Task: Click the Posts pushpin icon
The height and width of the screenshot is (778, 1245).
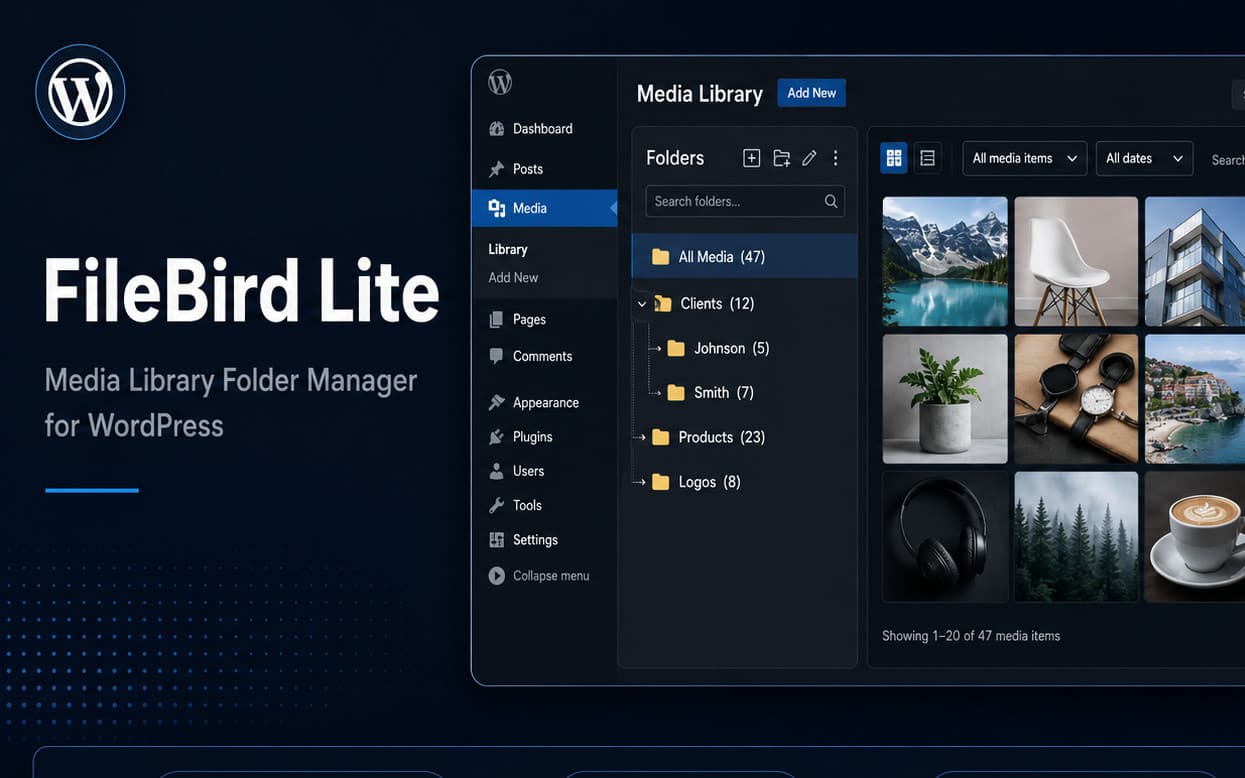Action: pyautogui.click(x=496, y=169)
